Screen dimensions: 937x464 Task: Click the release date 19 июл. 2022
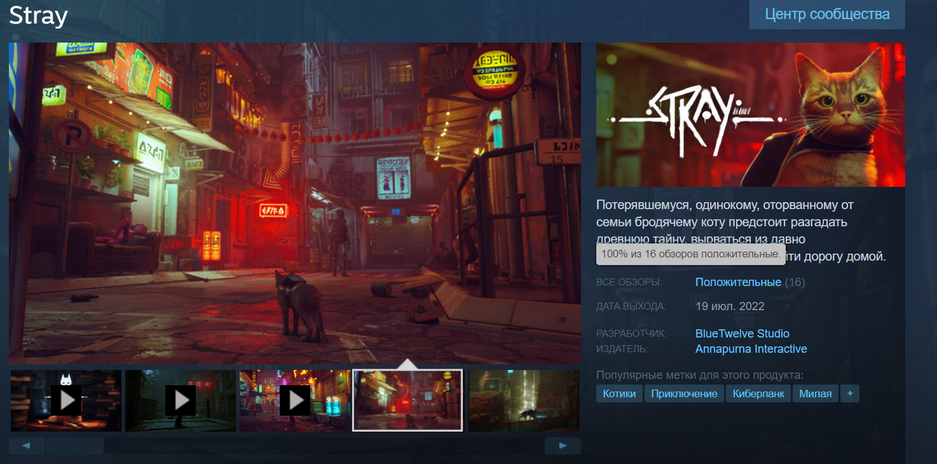(730, 307)
